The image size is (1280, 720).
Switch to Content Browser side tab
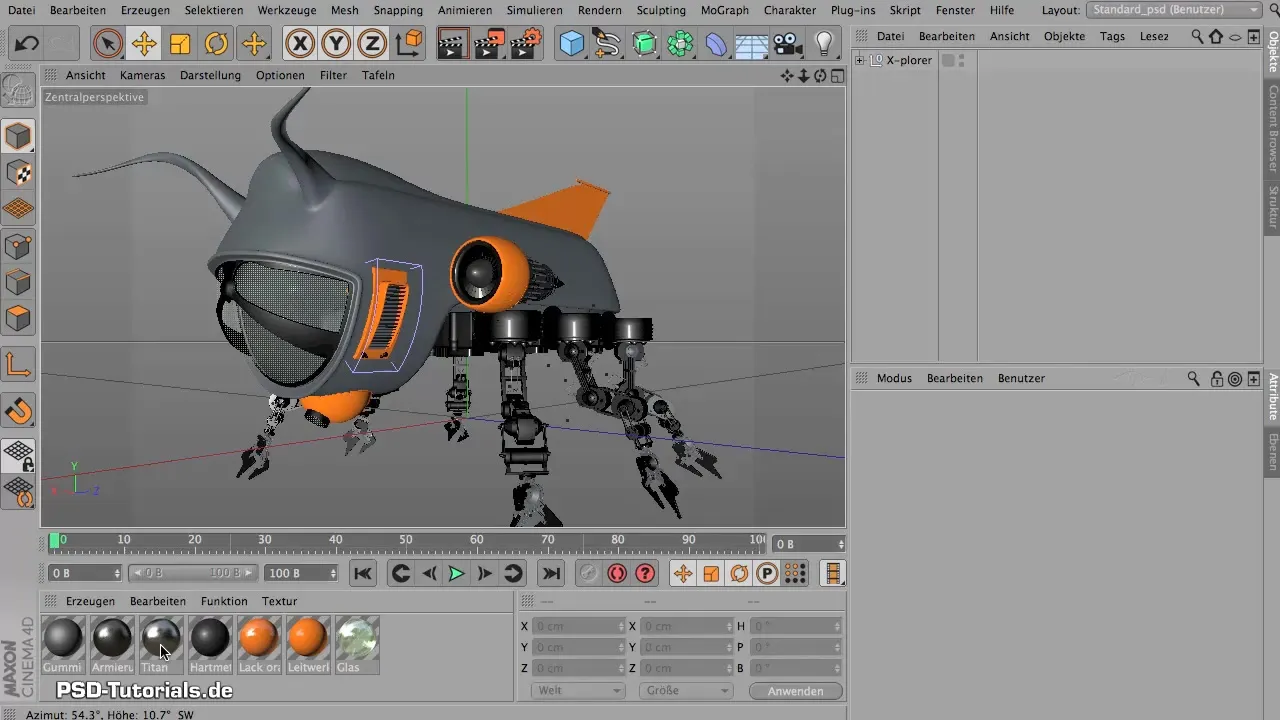pyautogui.click(x=1272, y=128)
